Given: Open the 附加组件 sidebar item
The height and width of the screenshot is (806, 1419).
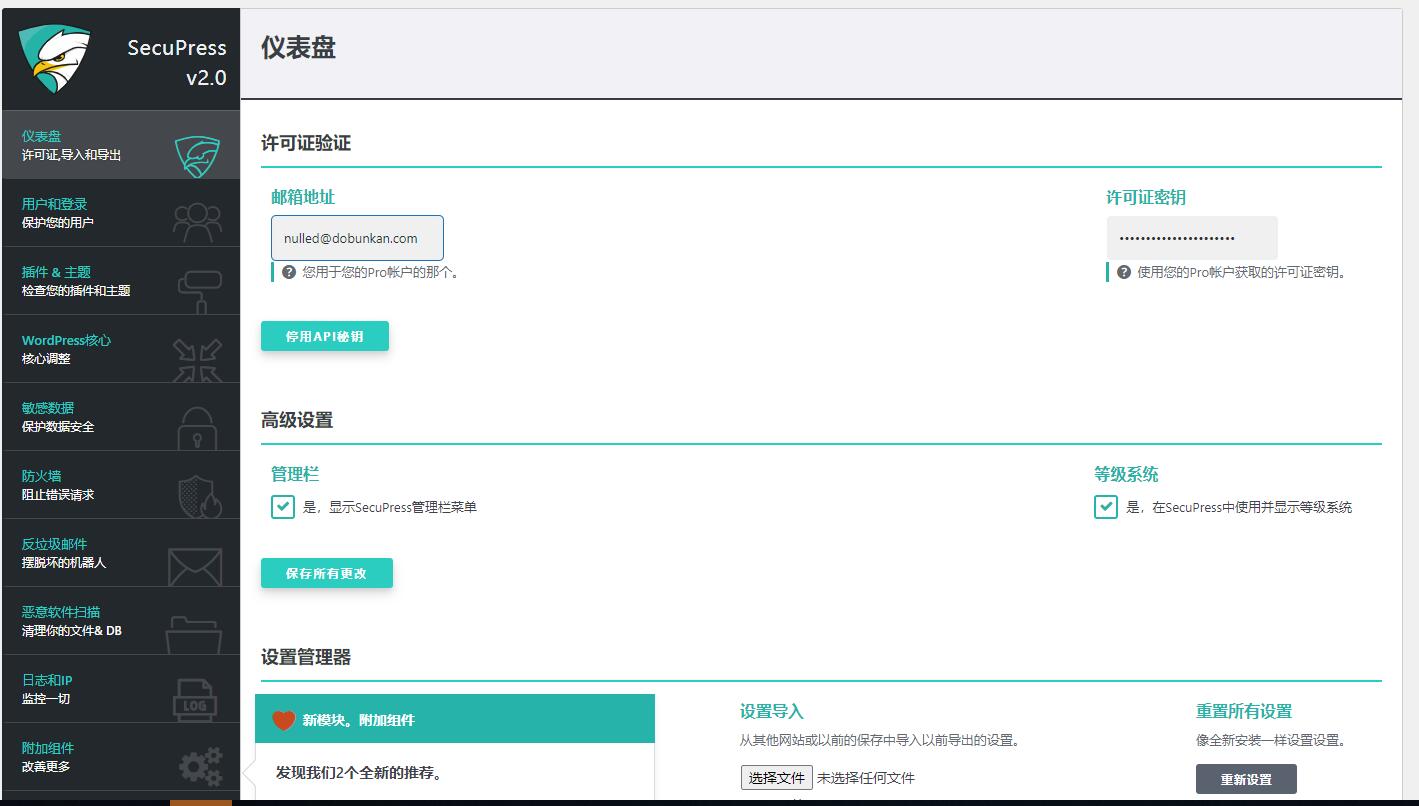Looking at the screenshot, I should pyautogui.click(x=121, y=757).
